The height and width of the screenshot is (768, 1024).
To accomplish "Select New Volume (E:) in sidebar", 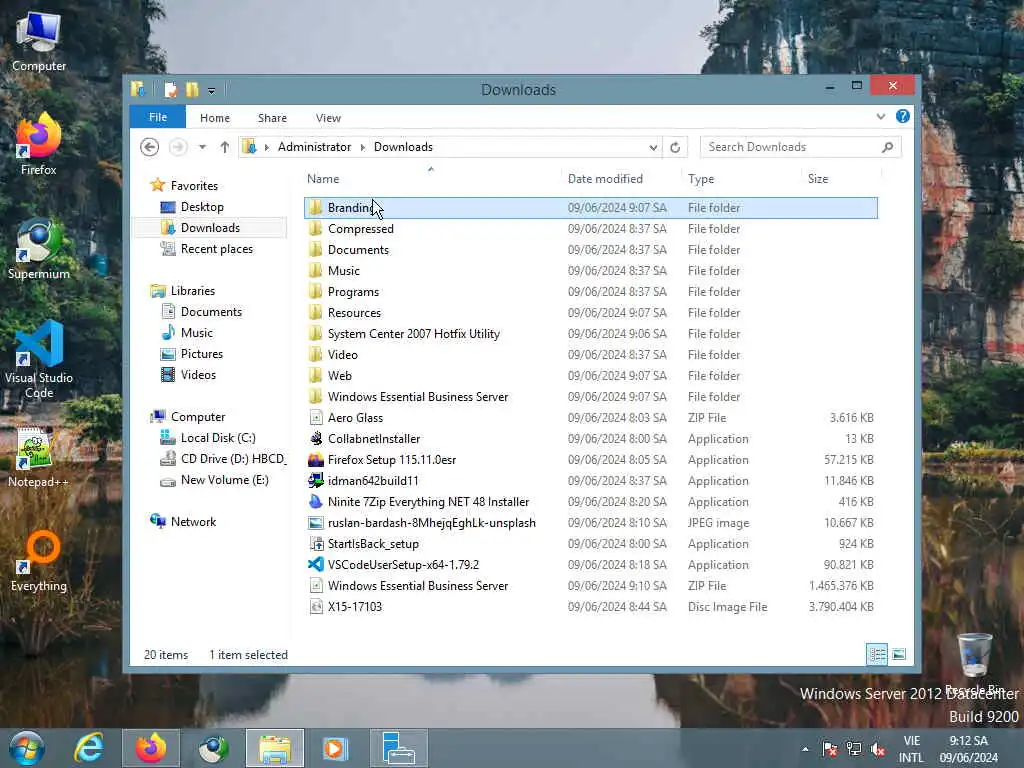I will pyautogui.click(x=224, y=480).
